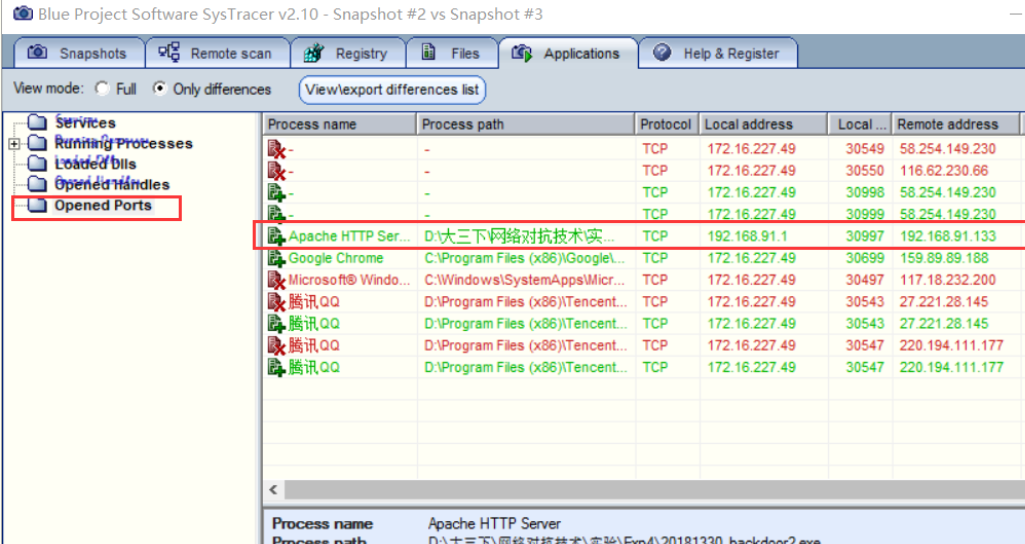Expand the Running Processes tree node

coord(14,143)
